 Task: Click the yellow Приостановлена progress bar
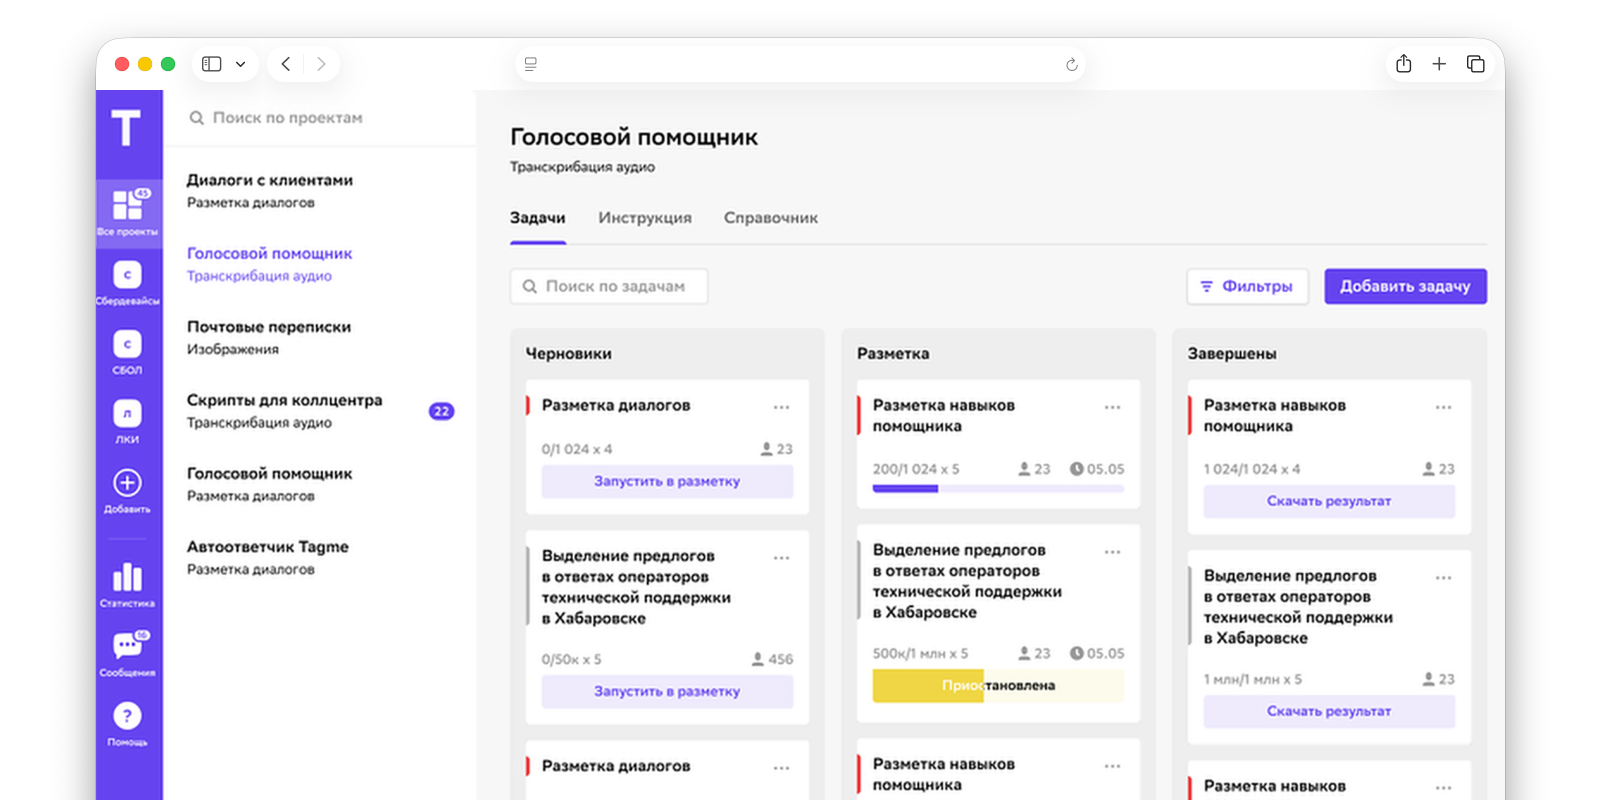coord(998,685)
